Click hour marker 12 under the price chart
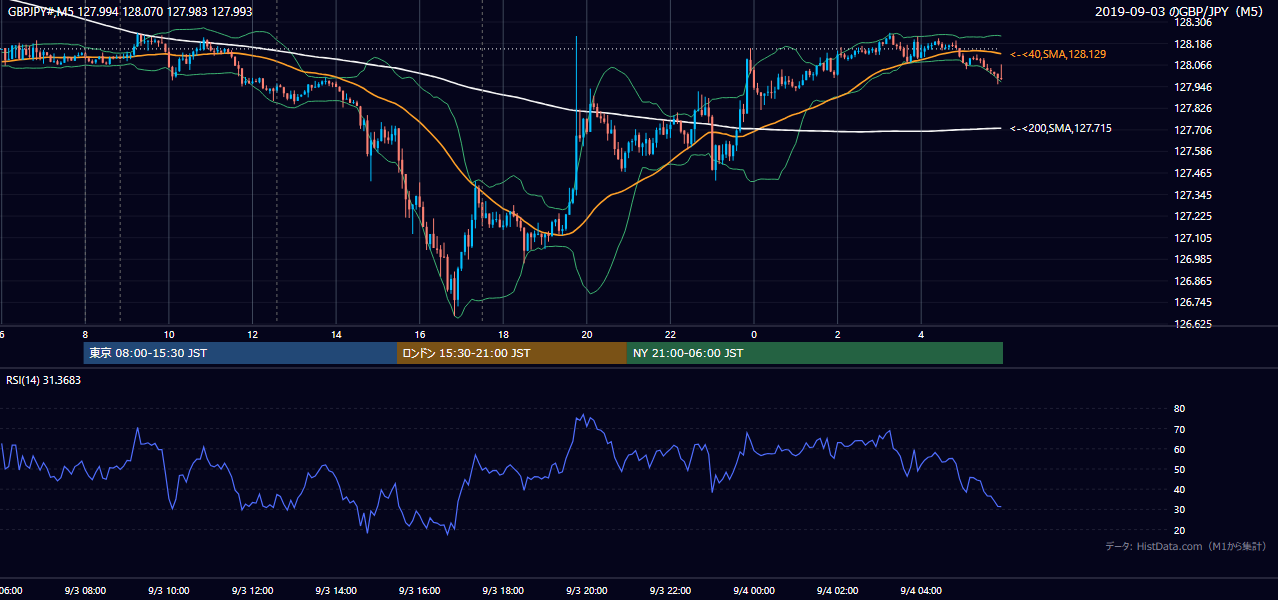 coord(252,334)
